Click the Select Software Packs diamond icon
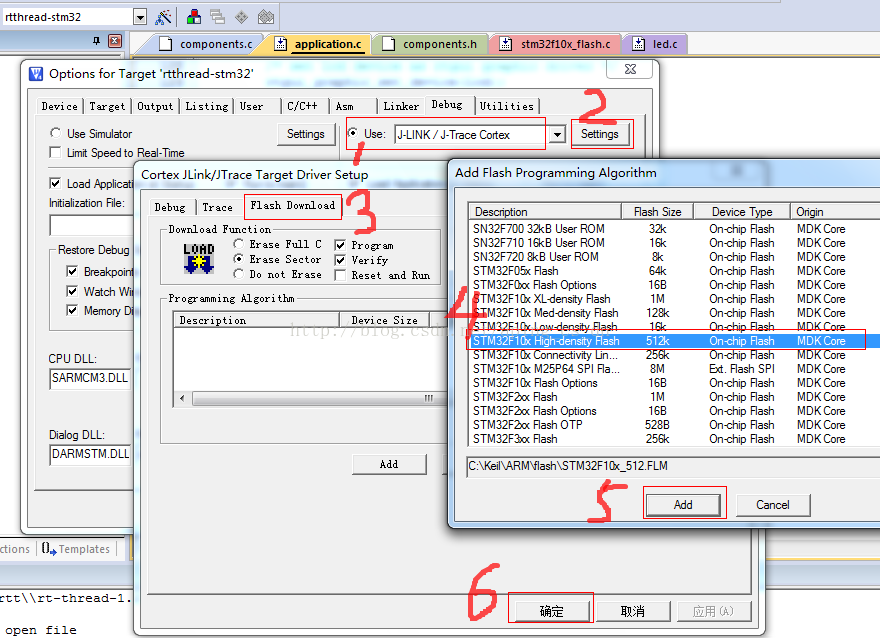 (x=241, y=17)
